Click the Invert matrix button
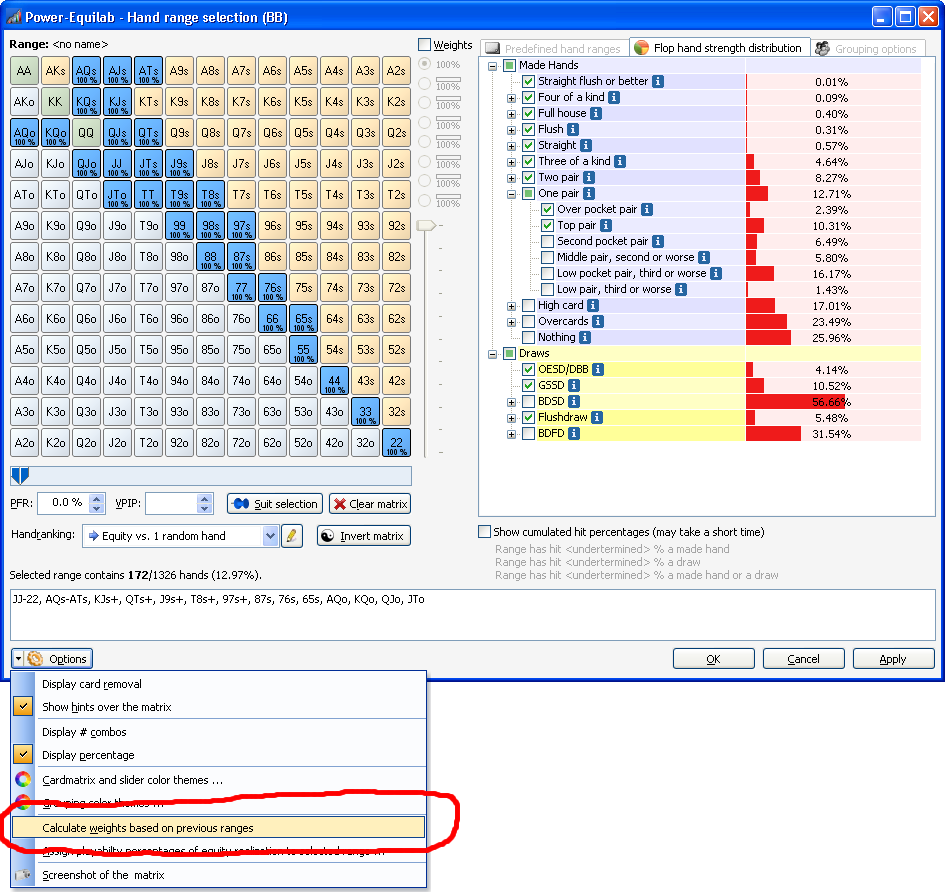Screen dimensions: 945x892 point(364,536)
